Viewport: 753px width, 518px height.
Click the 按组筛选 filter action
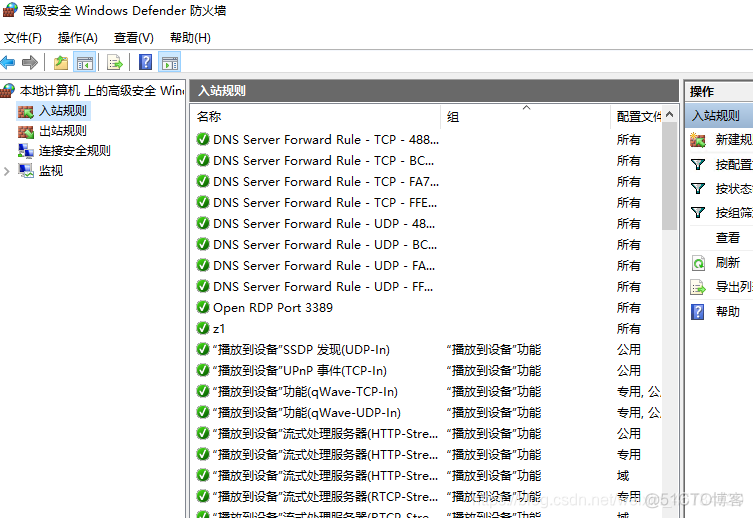[734, 213]
